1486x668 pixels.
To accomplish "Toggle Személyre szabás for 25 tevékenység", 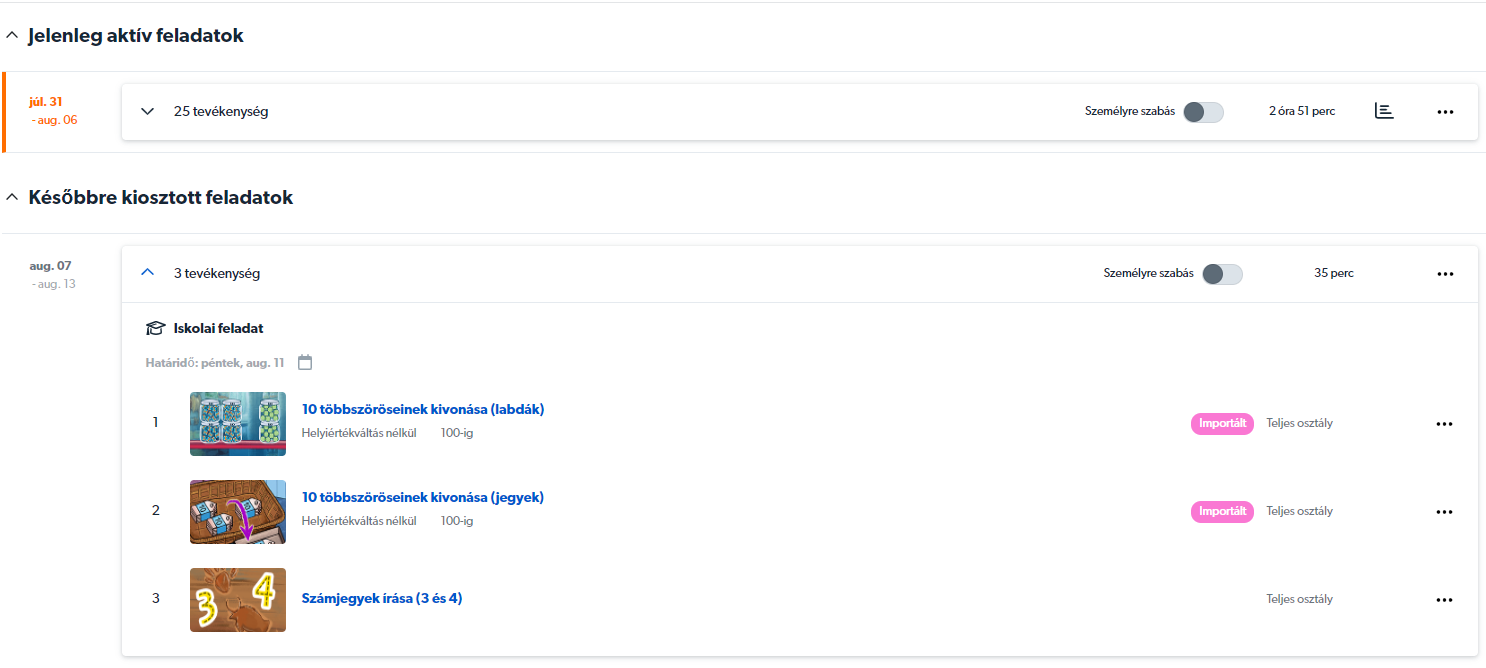I will (x=1203, y=112).
